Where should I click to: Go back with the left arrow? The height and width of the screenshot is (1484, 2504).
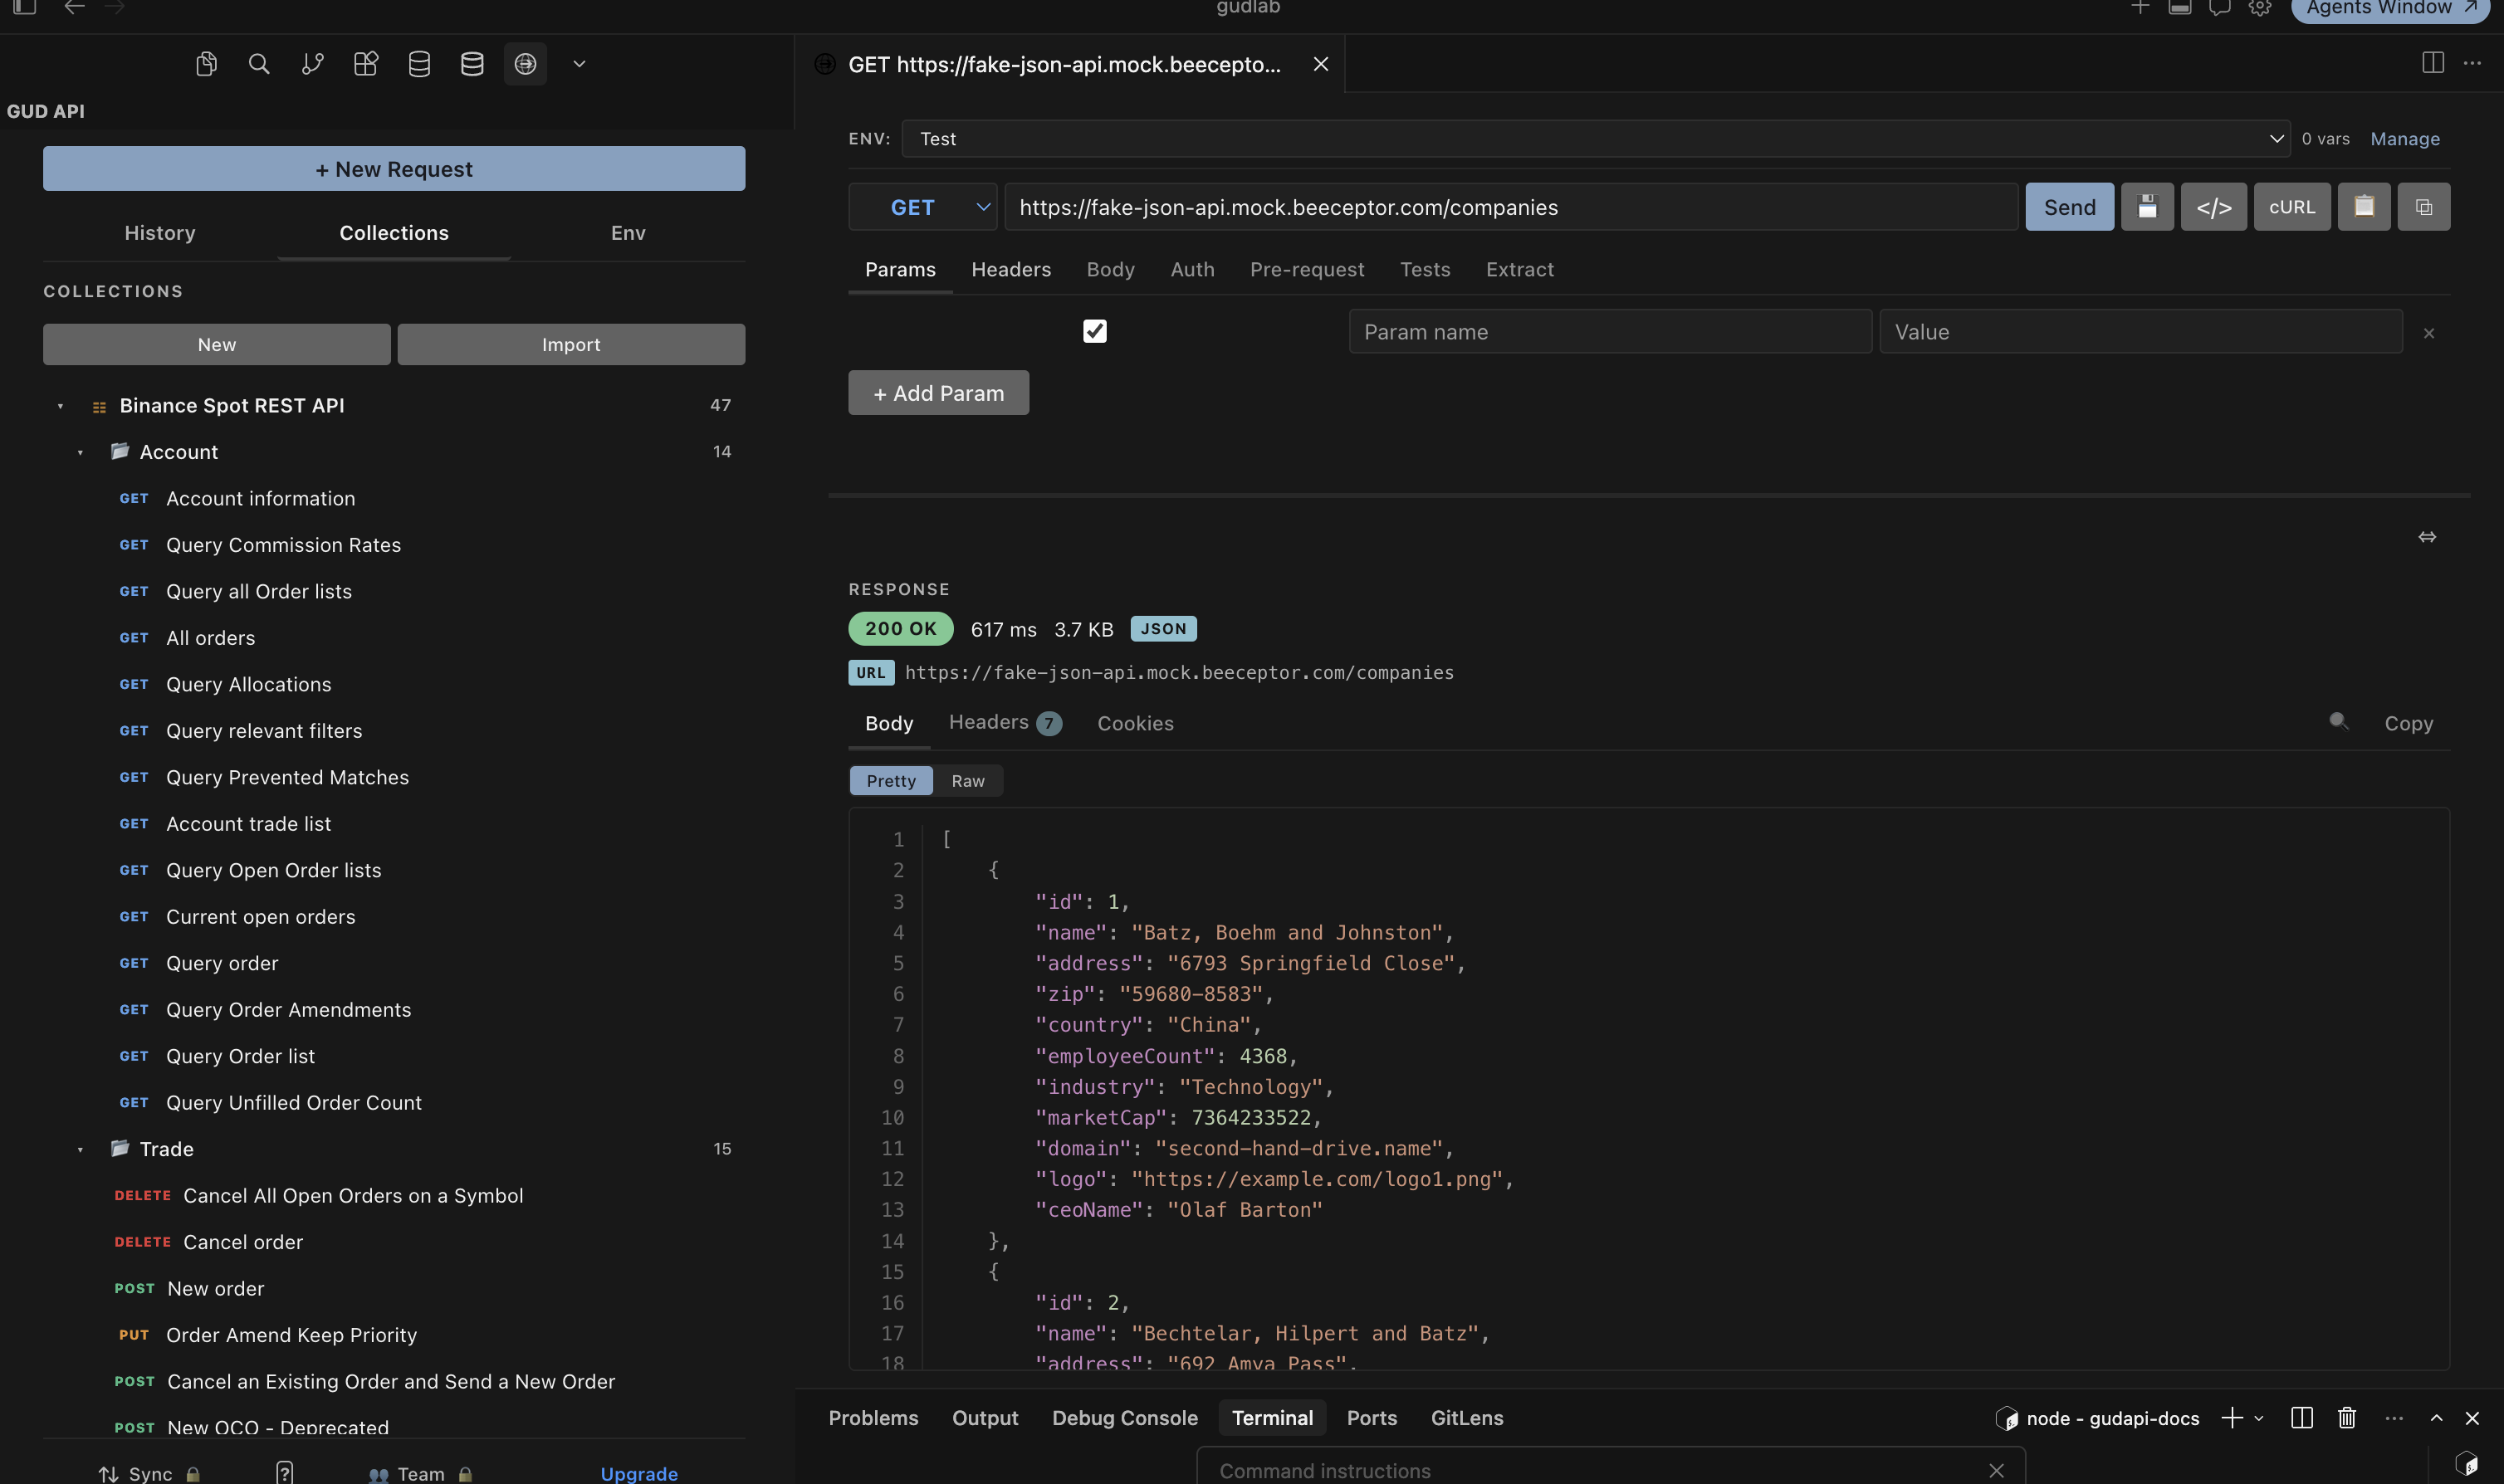pyautogui.click(x=74, y=8)
